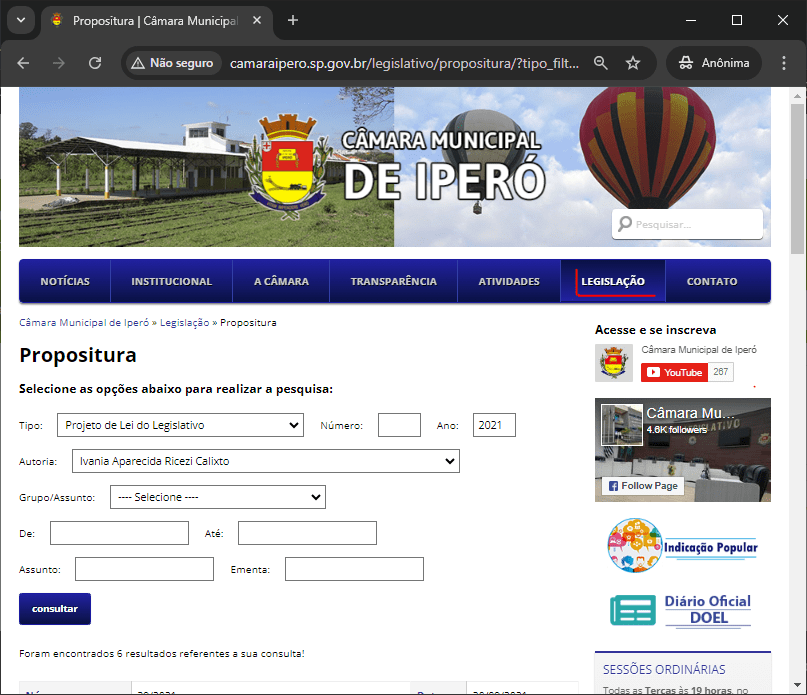This screenshot has width=807, height=695.
Task: Open the tab search chevron dropdown
Action: click(x=20, y=20)
